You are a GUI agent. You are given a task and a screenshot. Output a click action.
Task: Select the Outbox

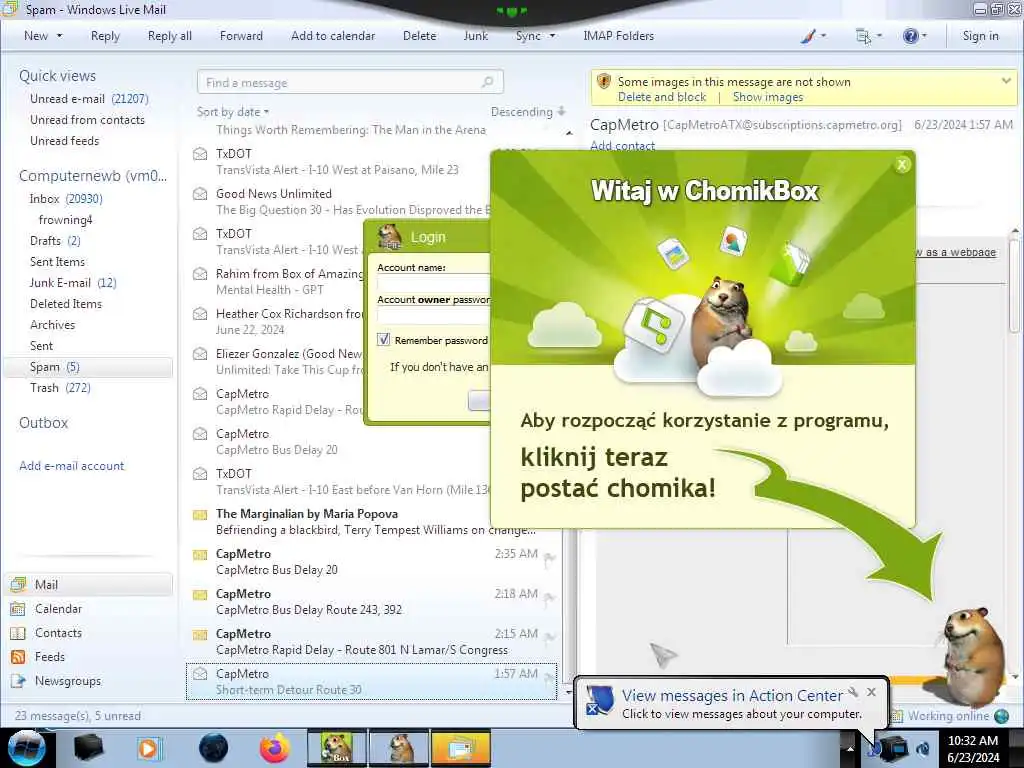(x=44, y=423)
